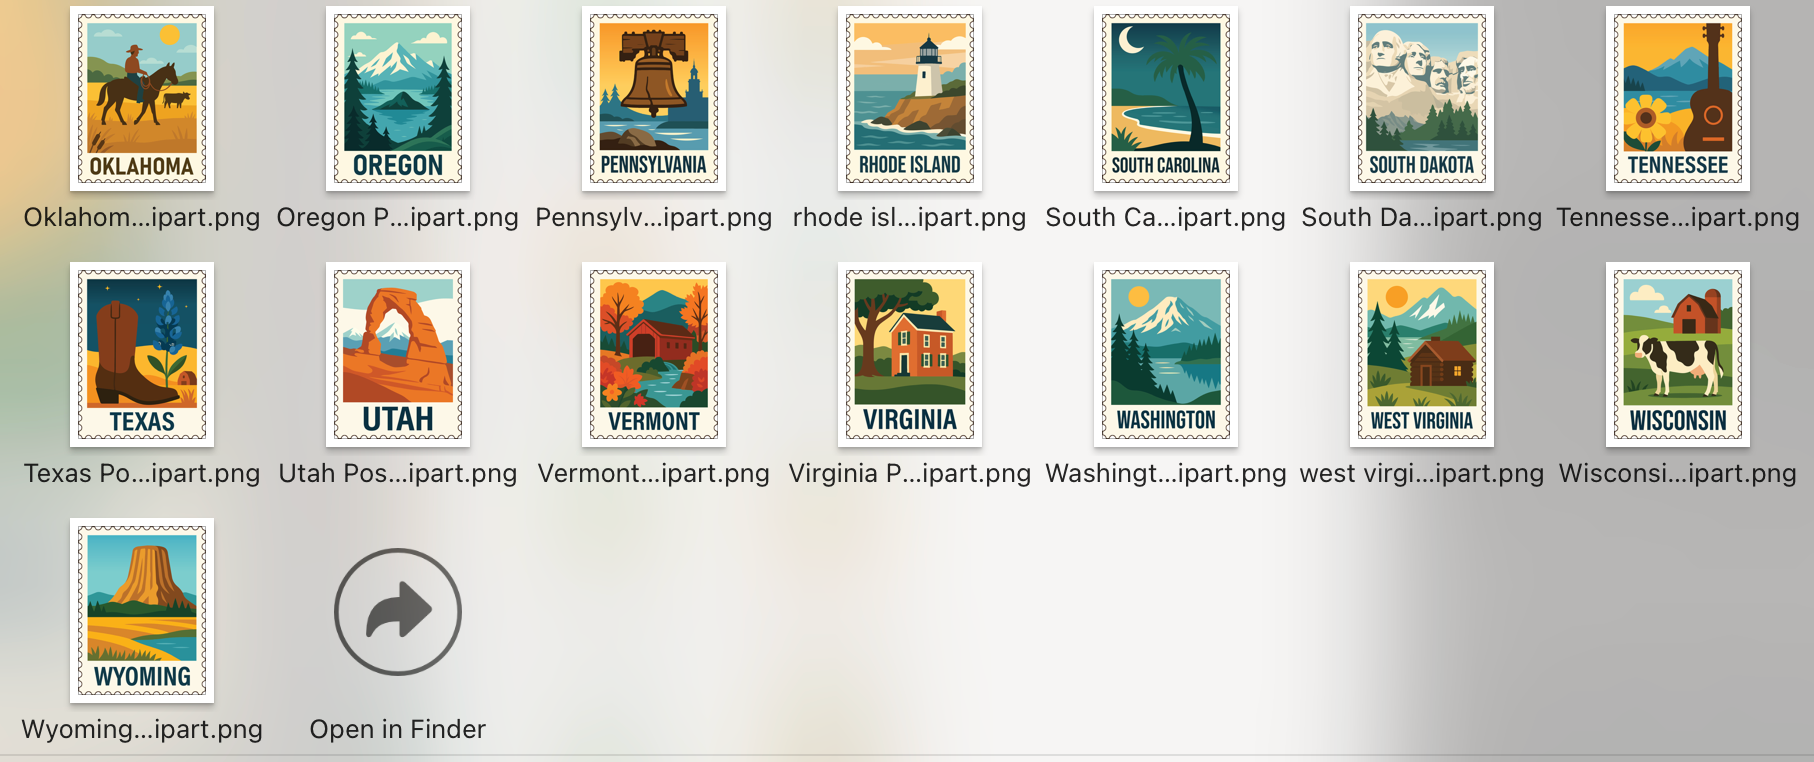Choose the Utah arch stamp image
Screen dimensions: 1814x762
(398, 354)
